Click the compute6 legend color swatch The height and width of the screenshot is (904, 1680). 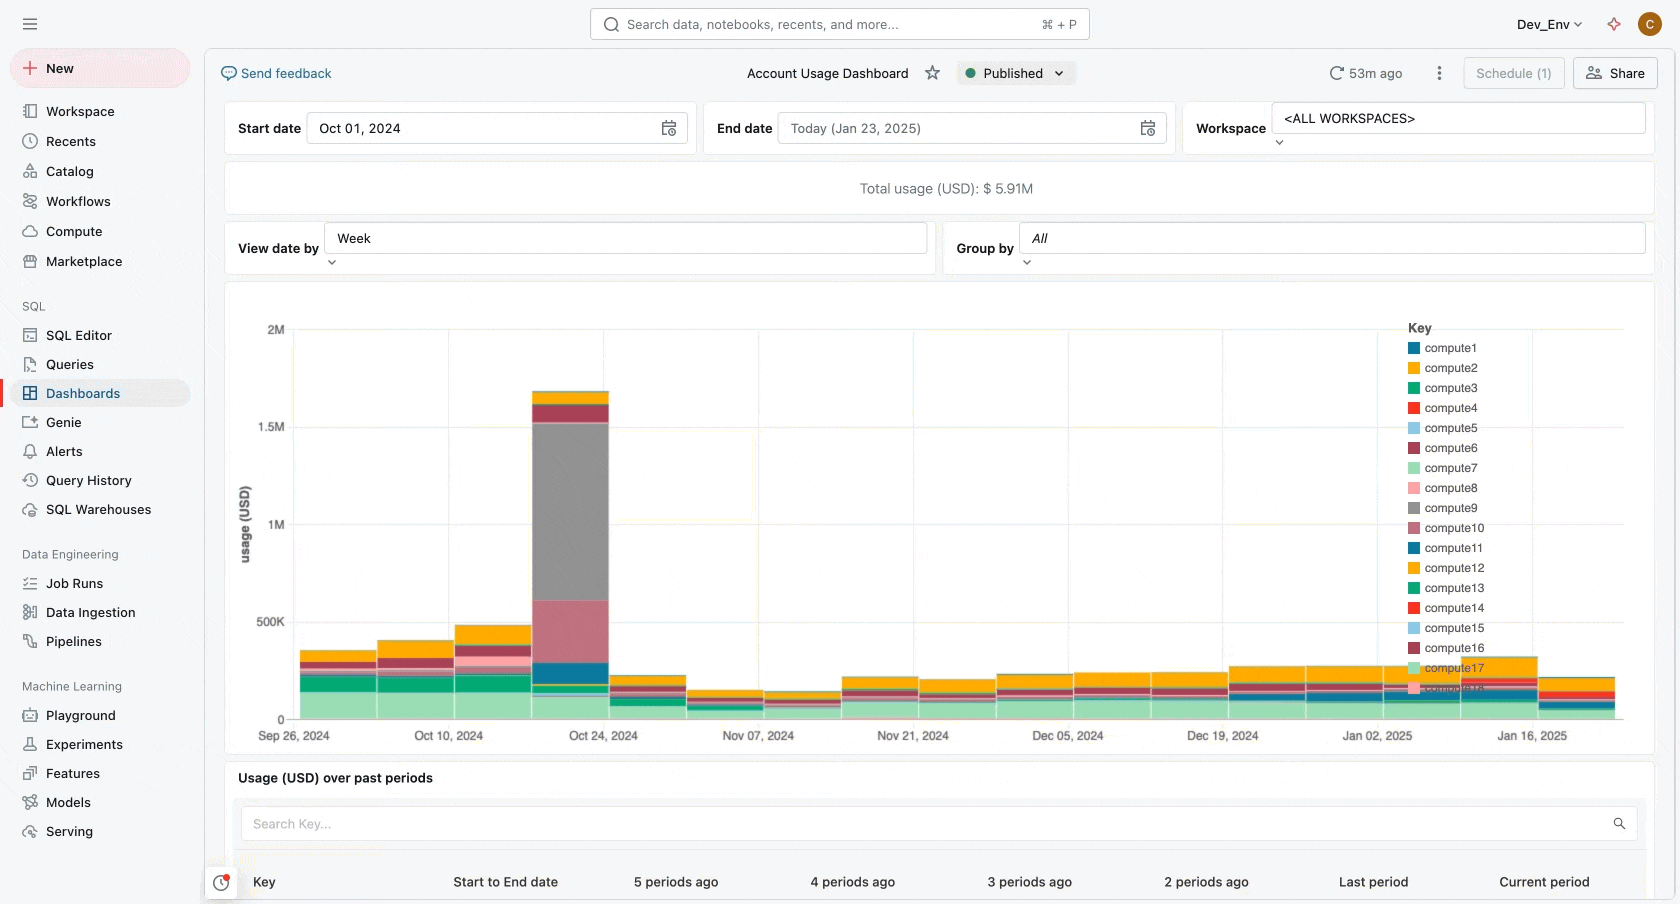point(1414,448)
